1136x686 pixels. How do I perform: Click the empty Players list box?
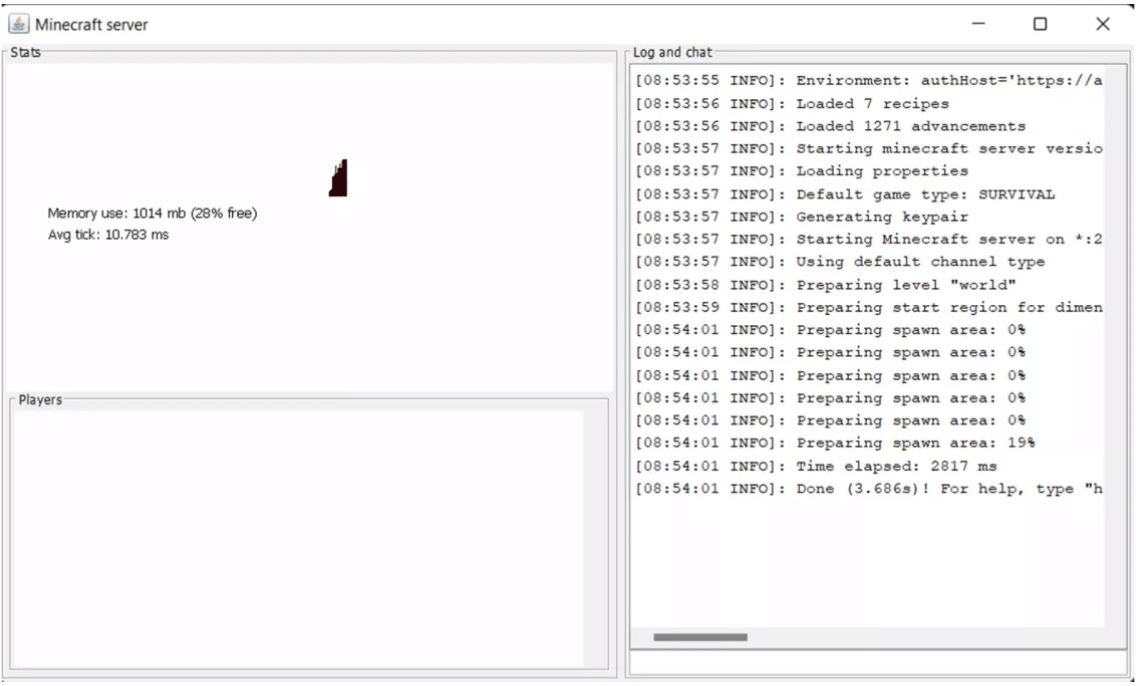298,539
